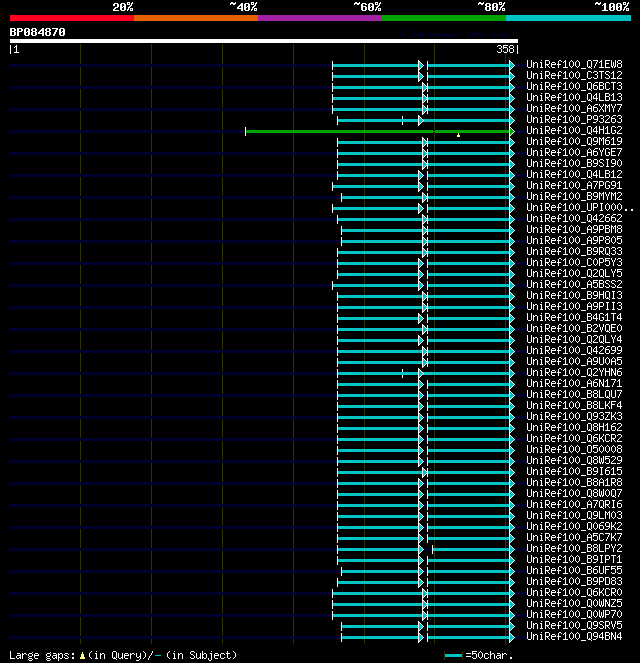Select hit UniRef100_A6N171

coord(574,383)
